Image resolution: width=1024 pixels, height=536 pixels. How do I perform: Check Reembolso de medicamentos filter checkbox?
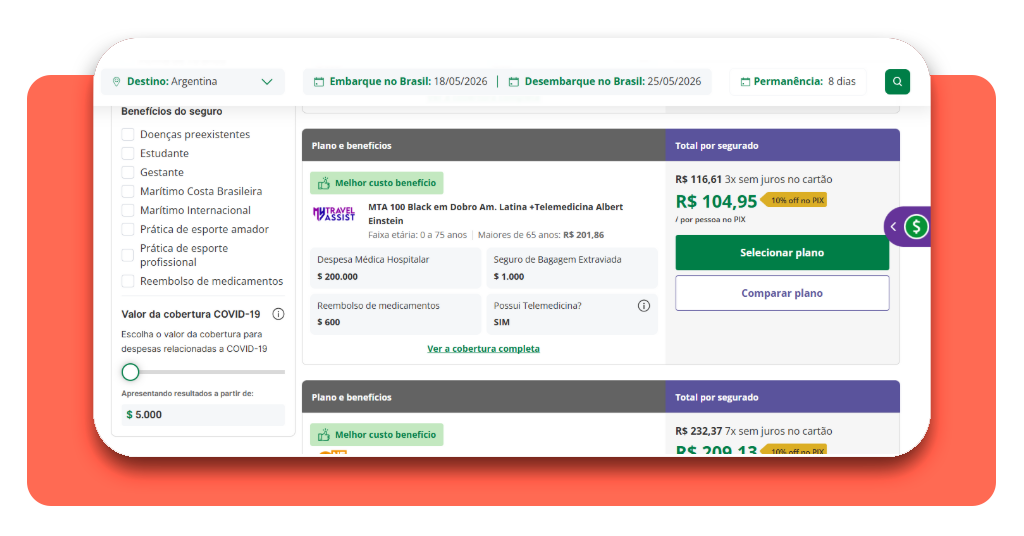pos(128,281)
